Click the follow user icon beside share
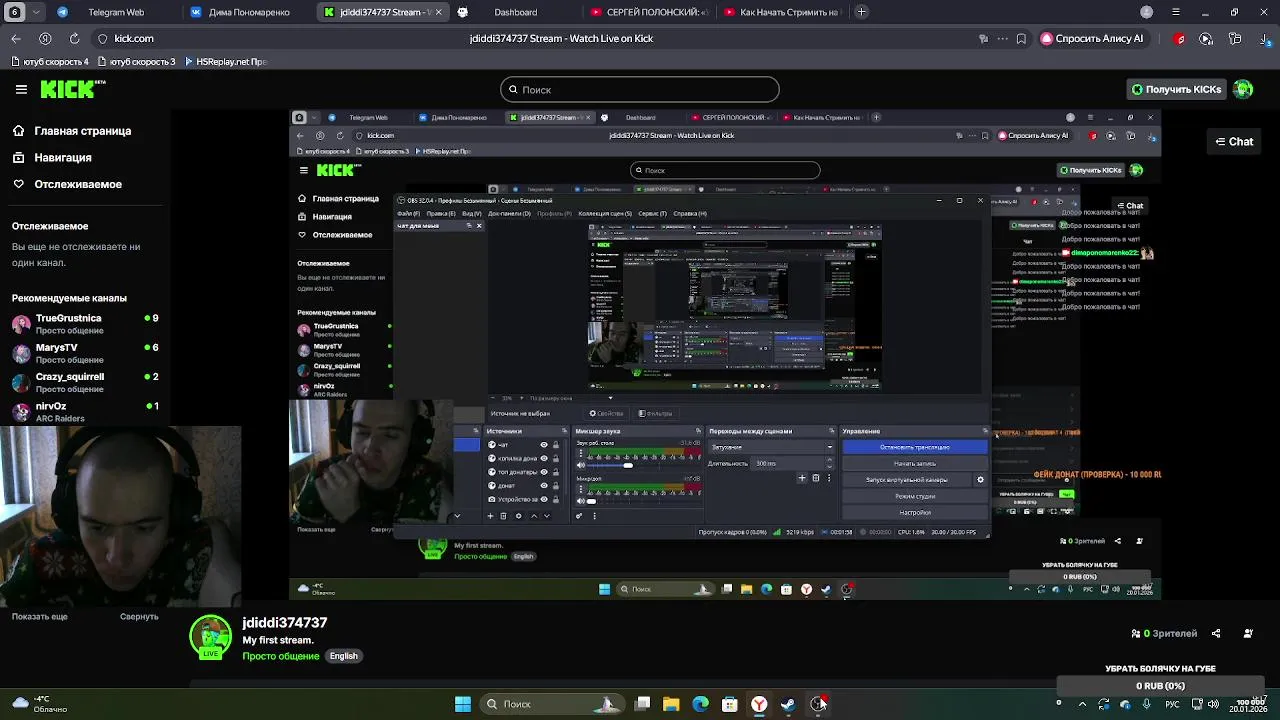Viewport: 1280px width, 720px height. pos(1248,633)
